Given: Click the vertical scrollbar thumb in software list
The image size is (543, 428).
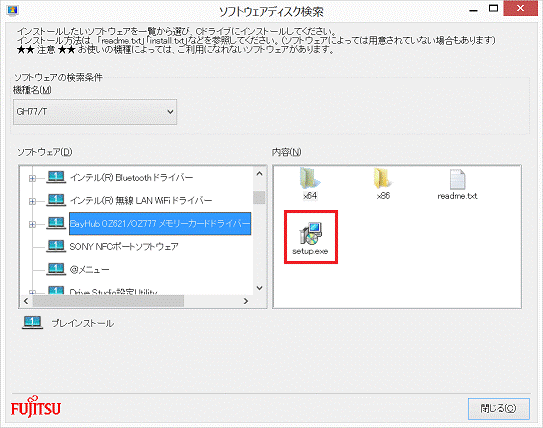Looking at the screenshot, I should point(259,197).
